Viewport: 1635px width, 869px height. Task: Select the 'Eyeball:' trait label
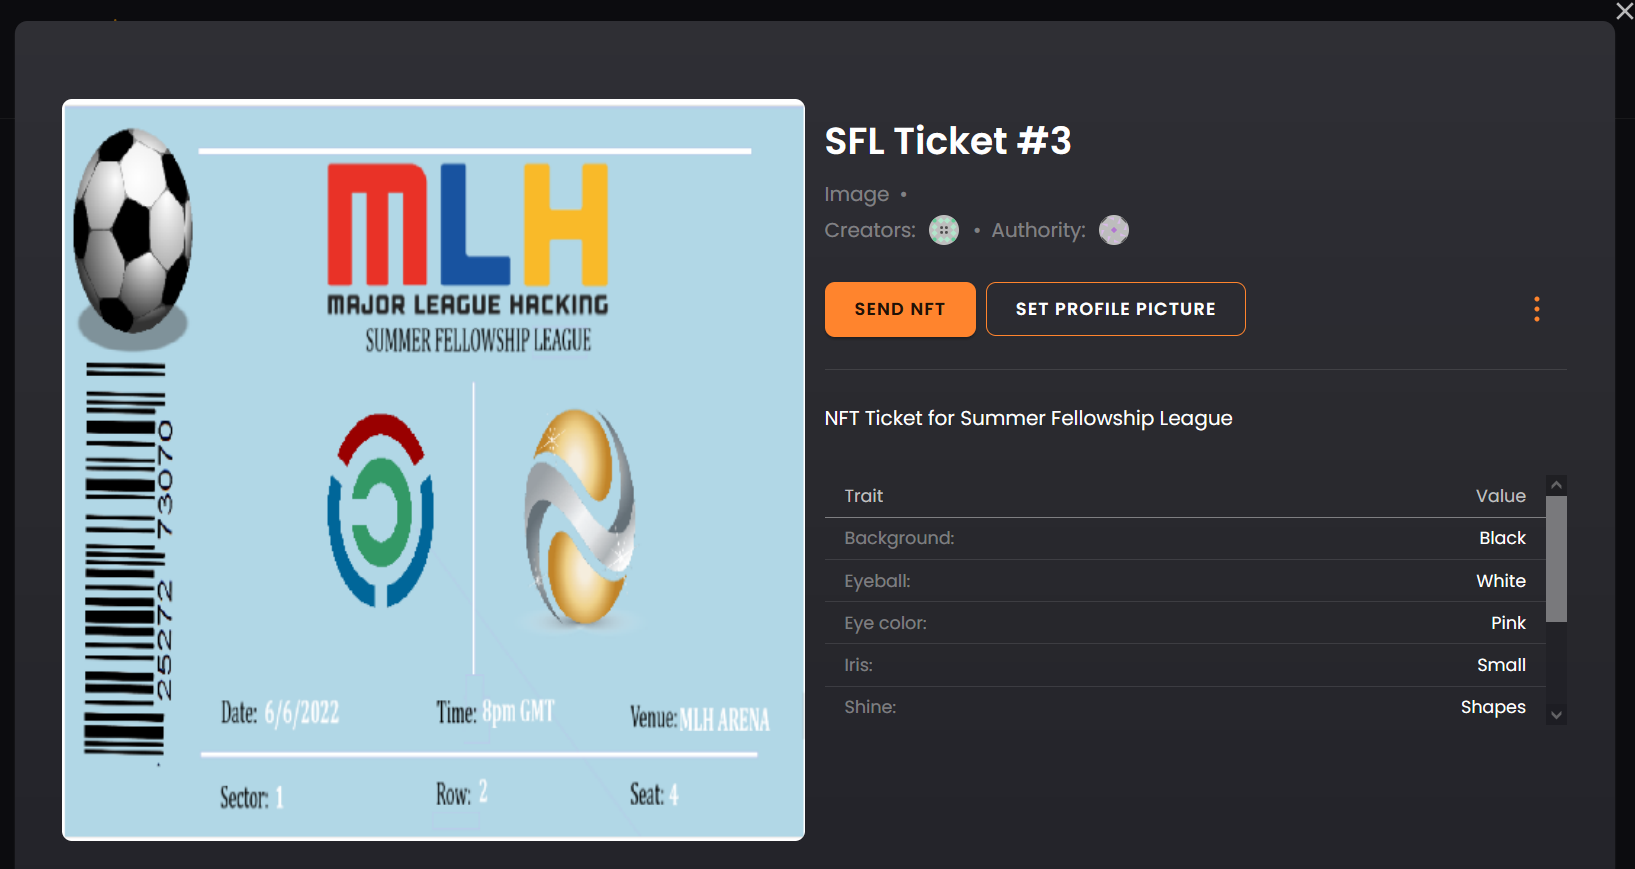[877, 581]
